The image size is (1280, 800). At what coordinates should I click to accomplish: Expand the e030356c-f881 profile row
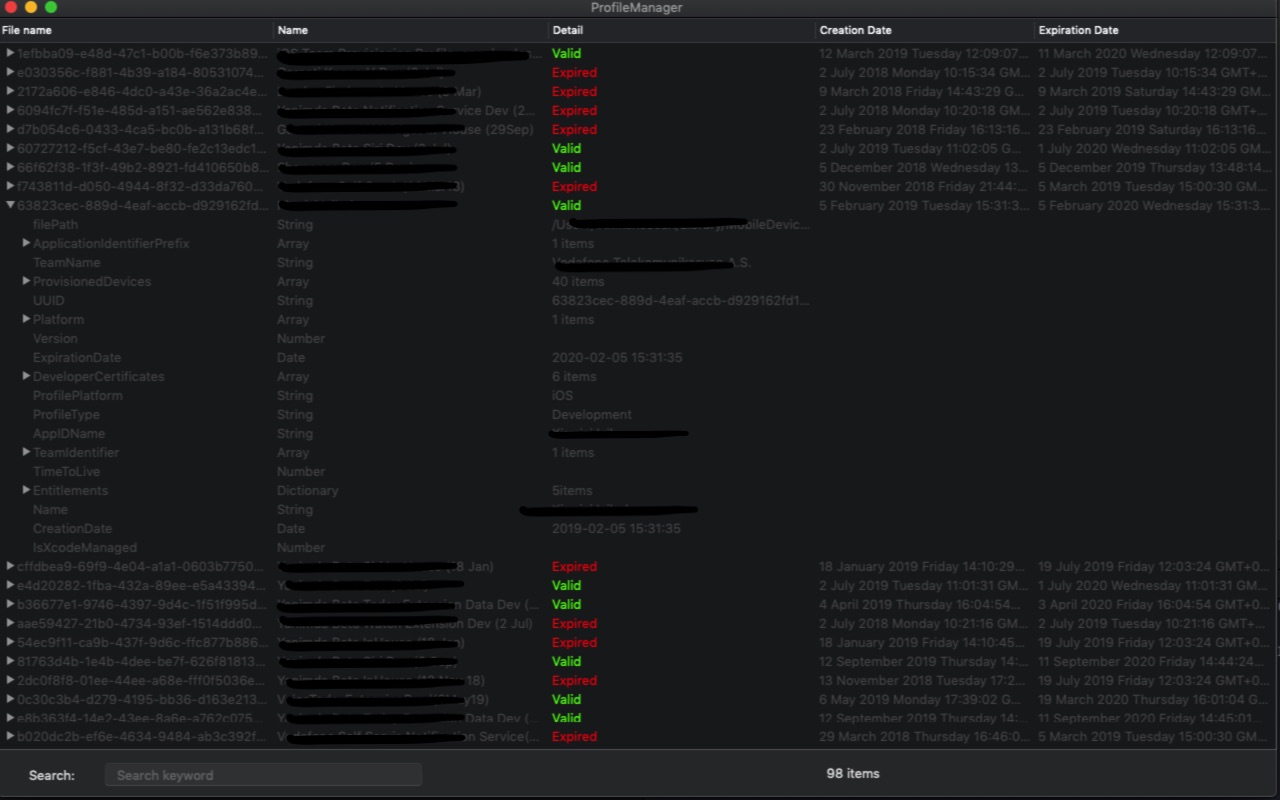coord(10,72)
